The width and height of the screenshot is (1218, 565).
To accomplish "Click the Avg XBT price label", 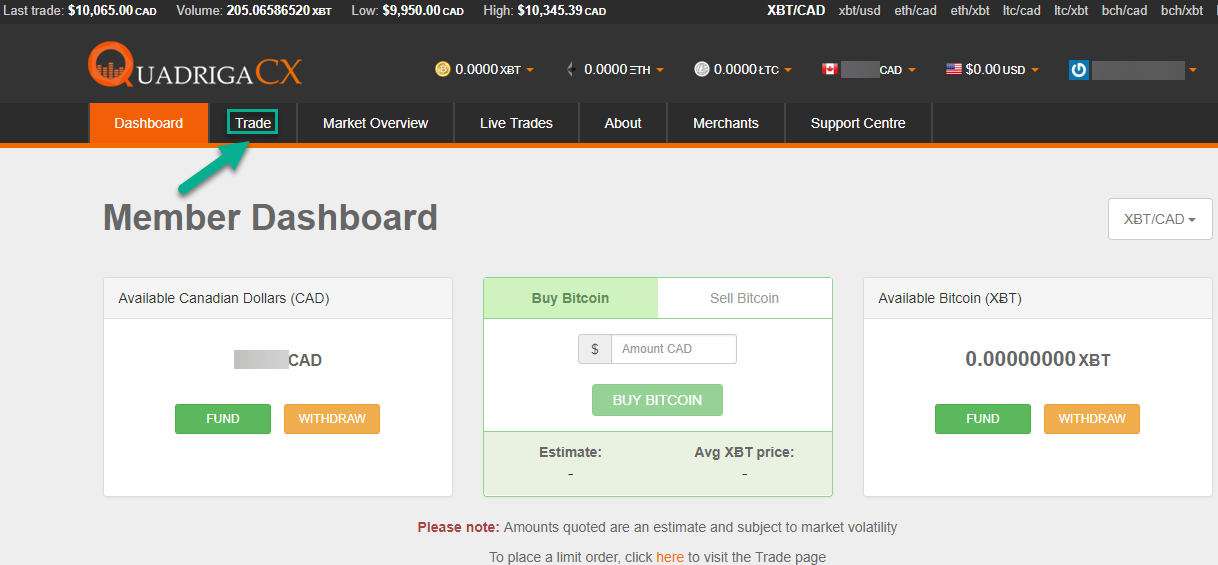I will click(744, 452).
